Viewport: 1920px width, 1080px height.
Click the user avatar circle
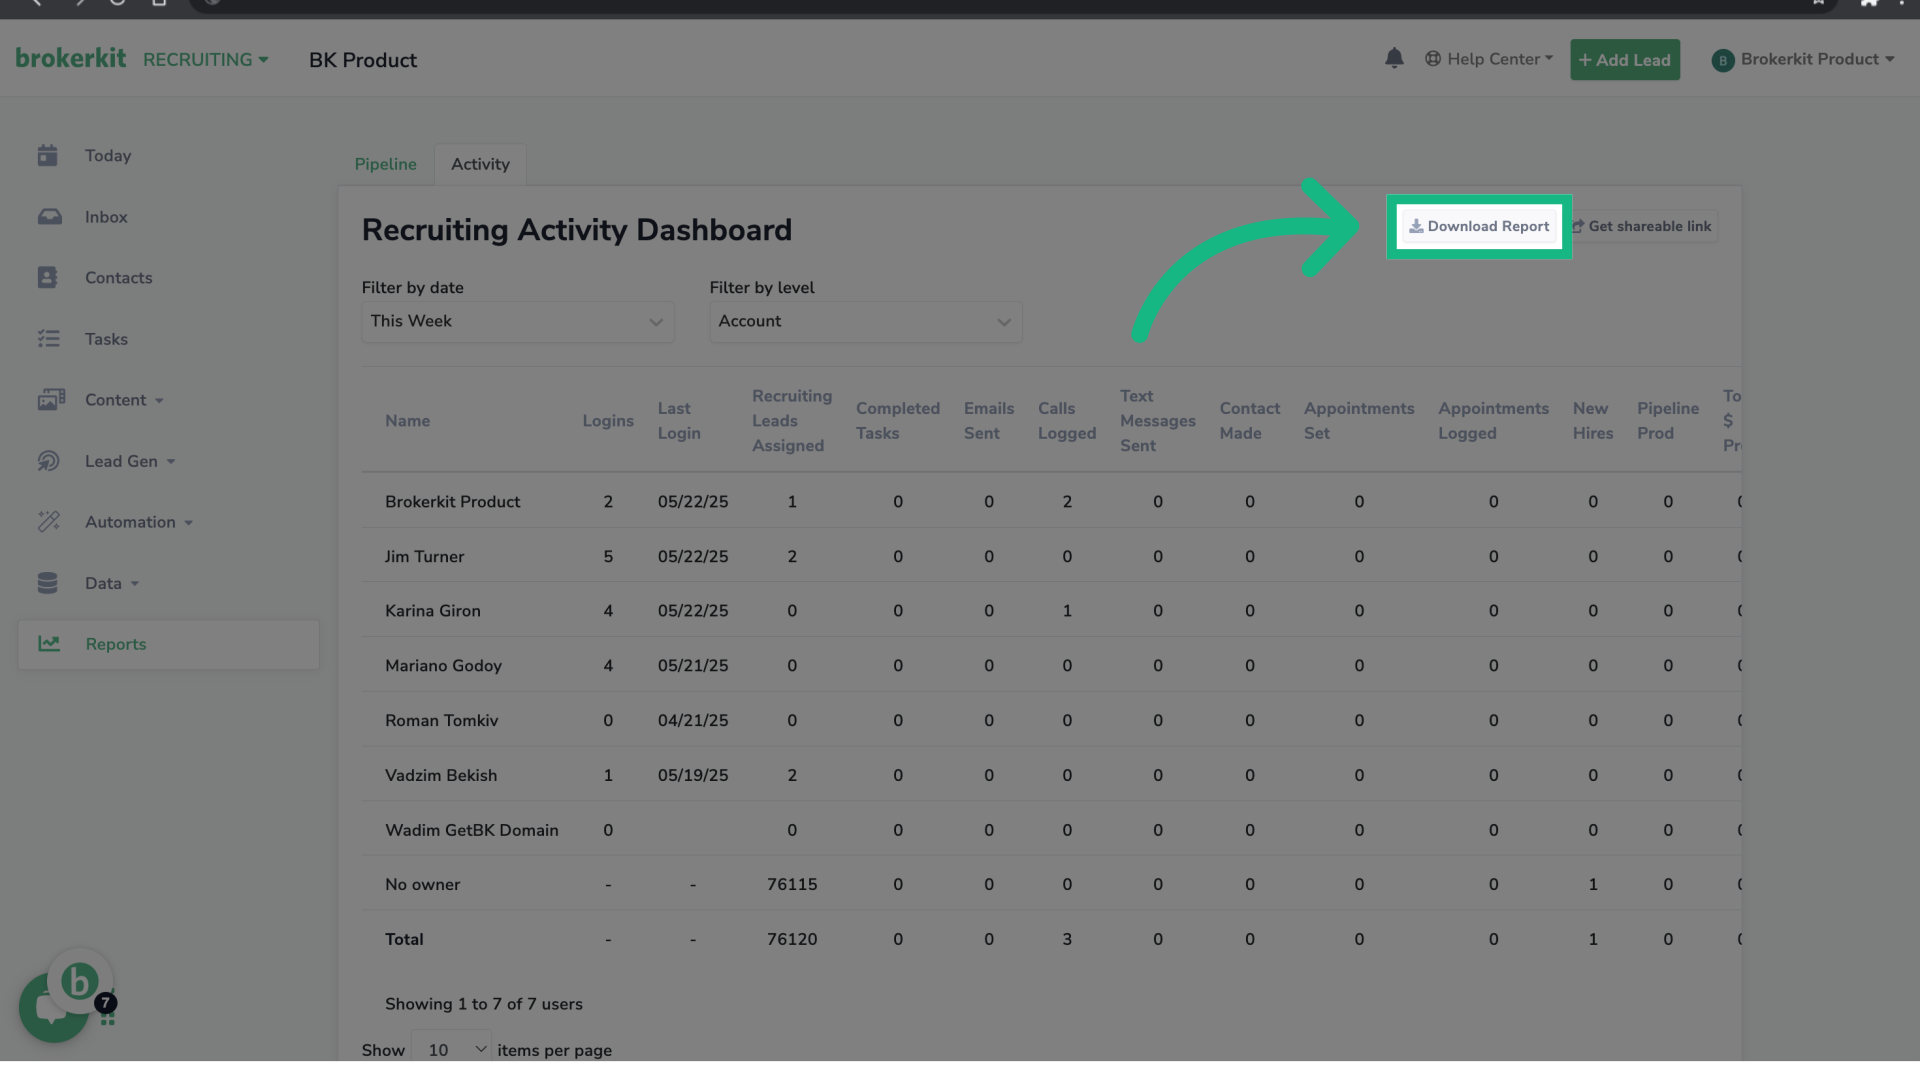1722,60
